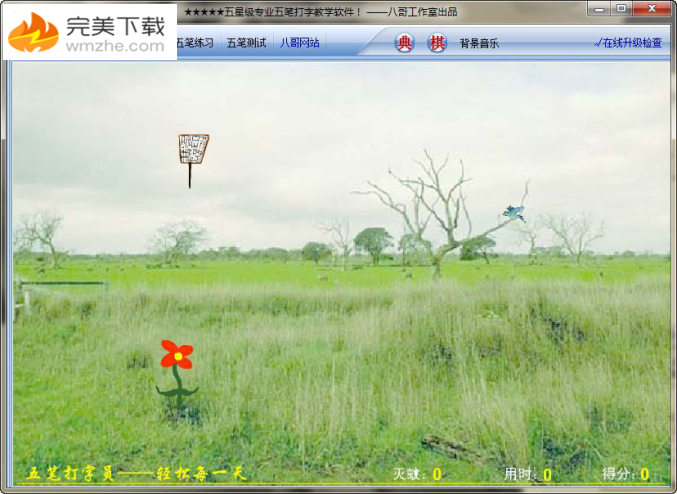Viewport: 677px width, 494px height.
Task: Close the typing software window
Action: [652, 9]
